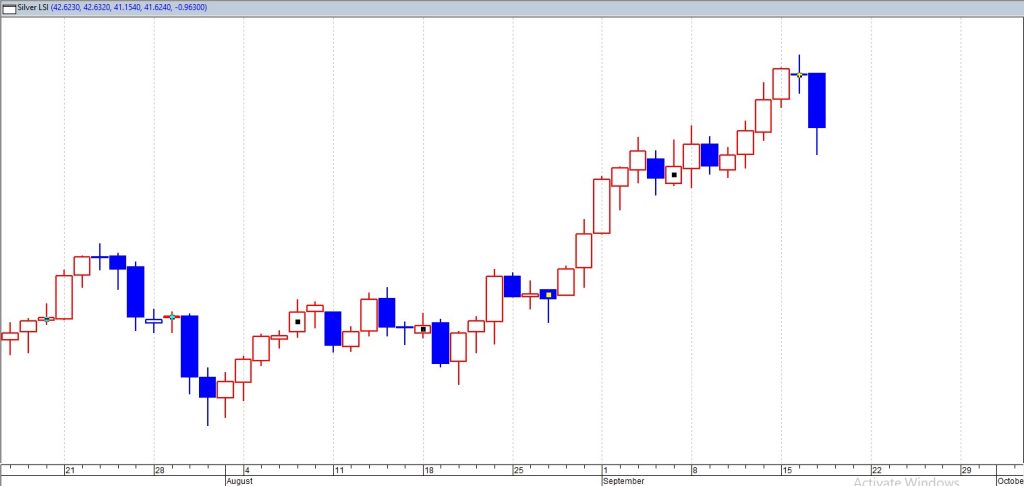Click the date label 25 on axis
This screenshot has height=486, width=1024.
(519, 470)
